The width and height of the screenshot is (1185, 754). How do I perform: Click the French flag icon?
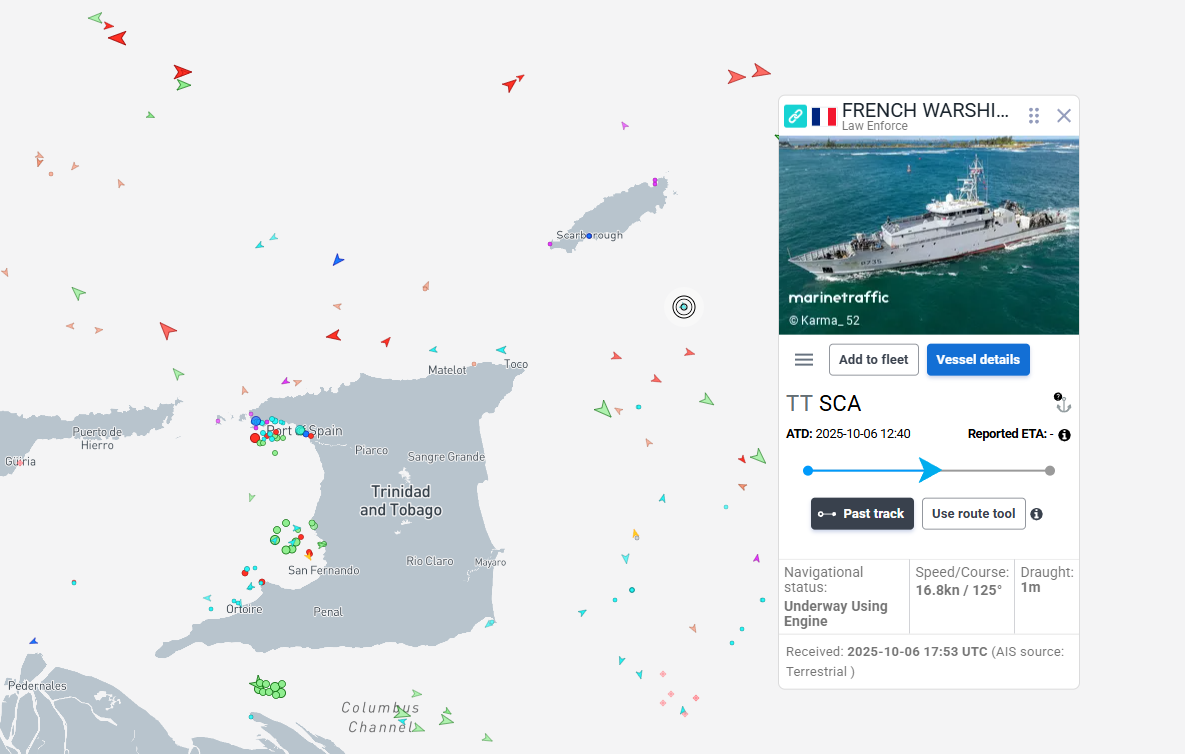[x=824, y=116]
